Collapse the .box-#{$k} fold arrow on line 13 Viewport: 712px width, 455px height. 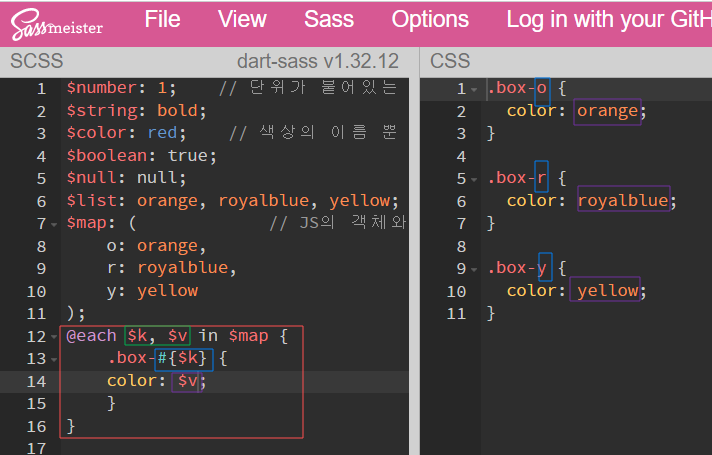coord(54,360)
